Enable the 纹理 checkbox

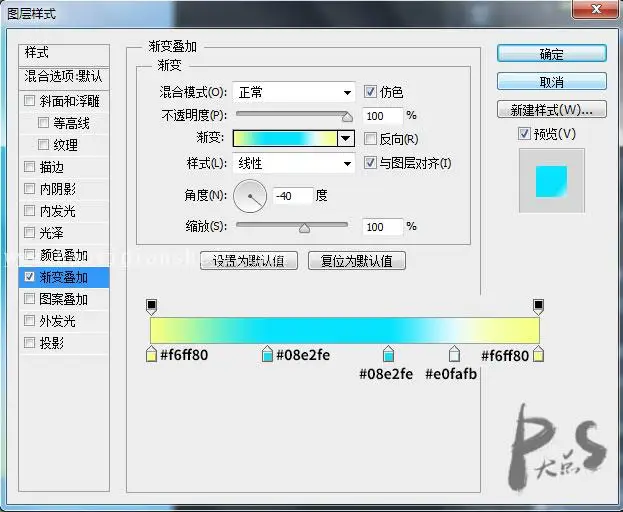(x=43, y=144)
